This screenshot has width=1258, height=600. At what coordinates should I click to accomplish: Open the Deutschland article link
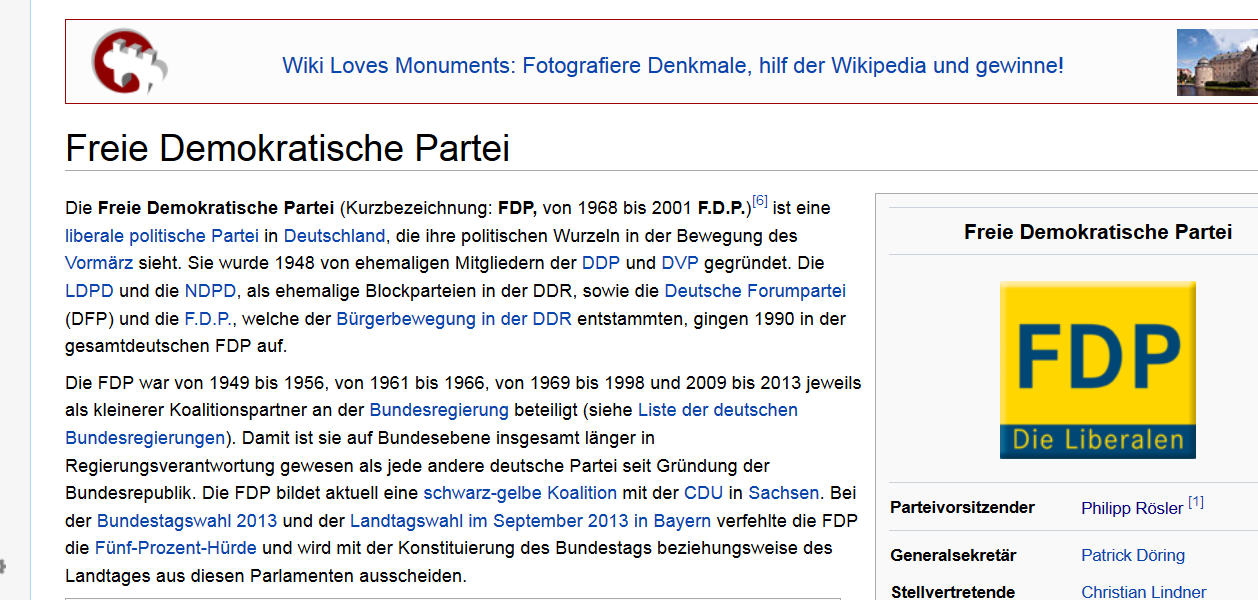[334, 236]
